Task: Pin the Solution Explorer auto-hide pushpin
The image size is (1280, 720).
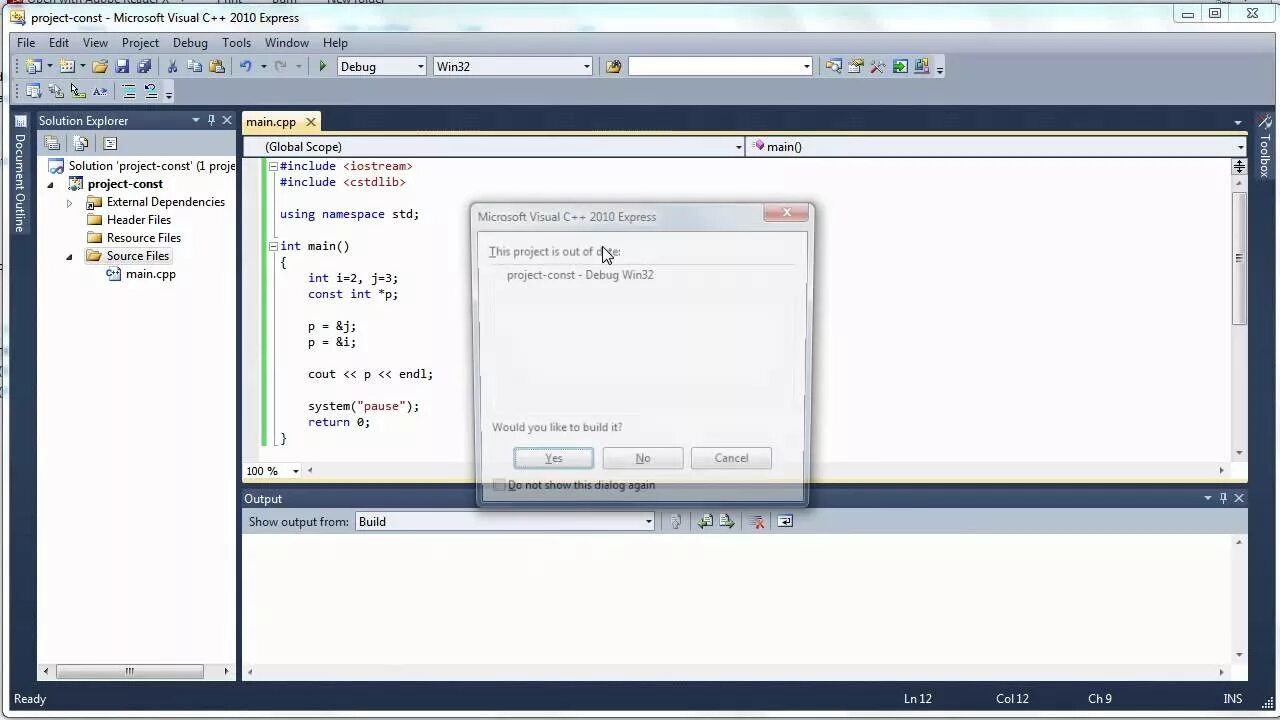Action: tap(211, 120)
